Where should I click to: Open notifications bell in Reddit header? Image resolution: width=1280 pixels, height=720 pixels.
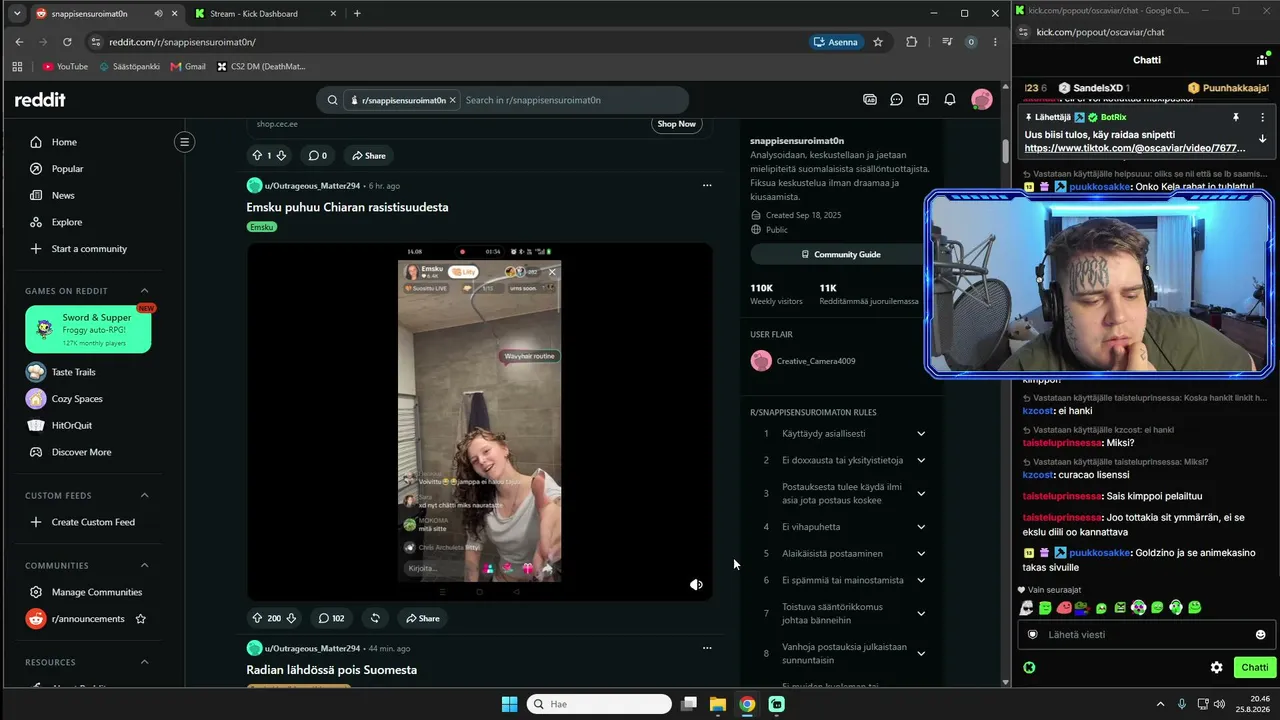[950, 100]
